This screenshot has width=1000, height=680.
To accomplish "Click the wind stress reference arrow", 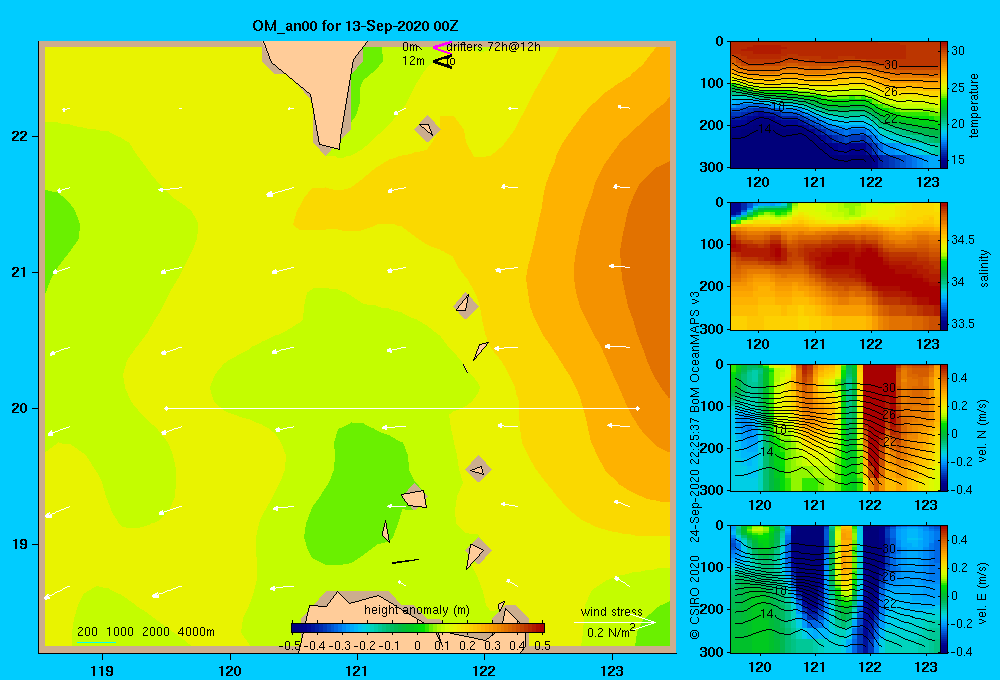I will tap(614, 622).
